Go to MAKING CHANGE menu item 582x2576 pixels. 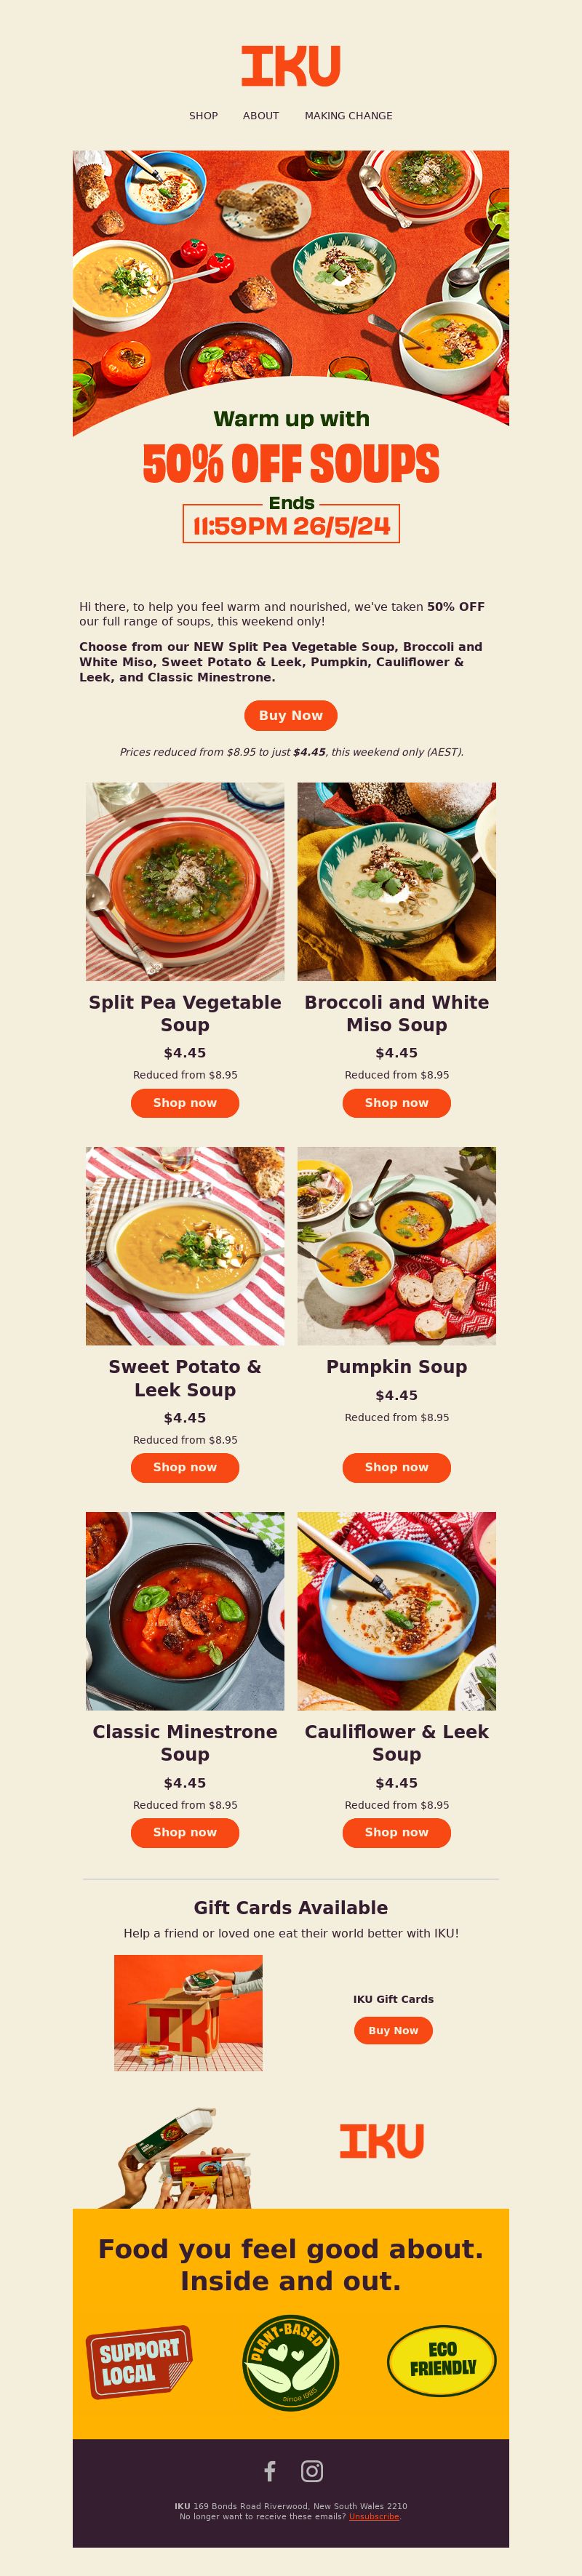349,116
